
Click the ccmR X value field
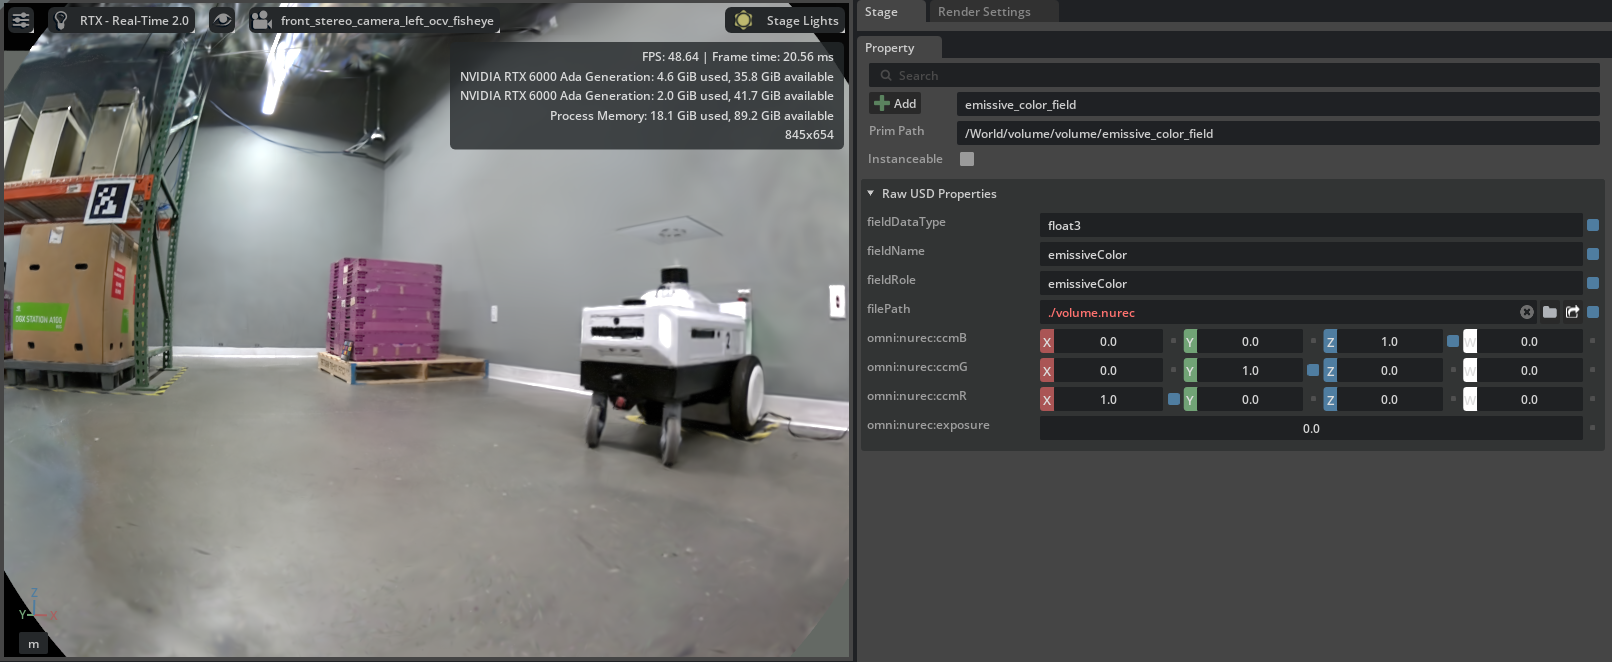[x=1108, y=400]
